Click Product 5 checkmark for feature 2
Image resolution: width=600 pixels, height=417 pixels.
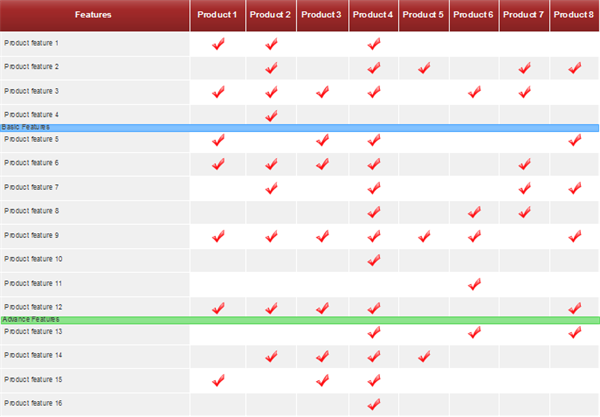424,68
